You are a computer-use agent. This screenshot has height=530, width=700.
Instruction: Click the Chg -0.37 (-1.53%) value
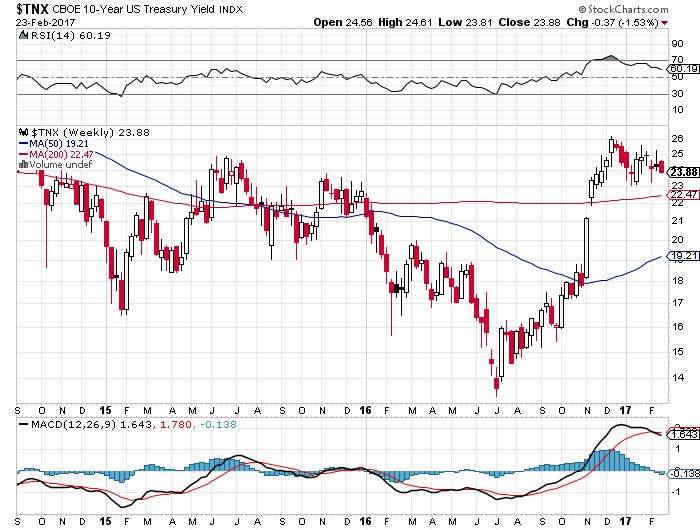pyautogui.click(x=612, y=22)
